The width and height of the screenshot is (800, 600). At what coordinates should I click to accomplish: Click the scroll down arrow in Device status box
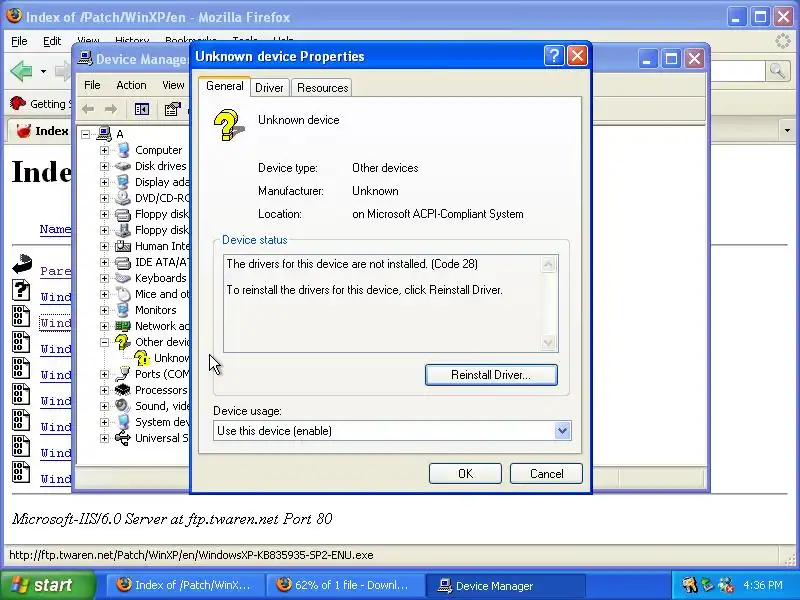pos(548,343)
